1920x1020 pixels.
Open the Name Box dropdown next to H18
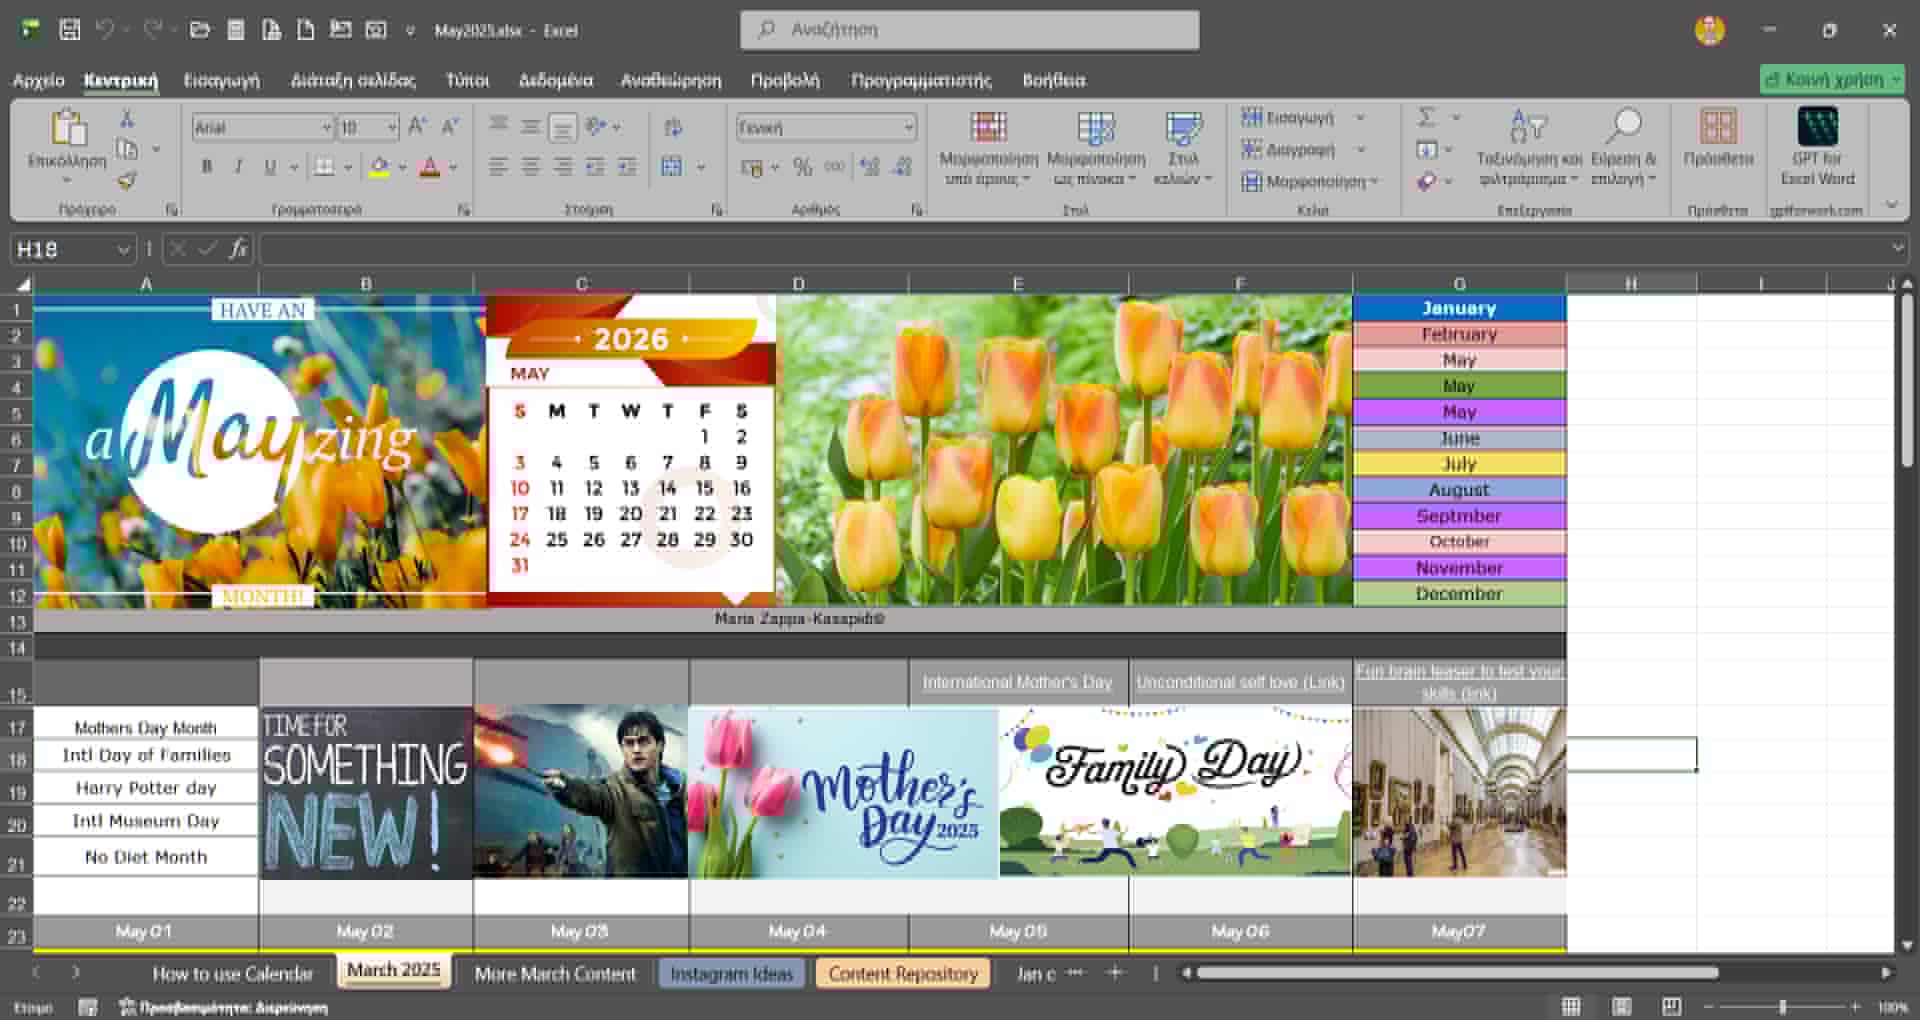pyautogui.click(x=123, y=249)
